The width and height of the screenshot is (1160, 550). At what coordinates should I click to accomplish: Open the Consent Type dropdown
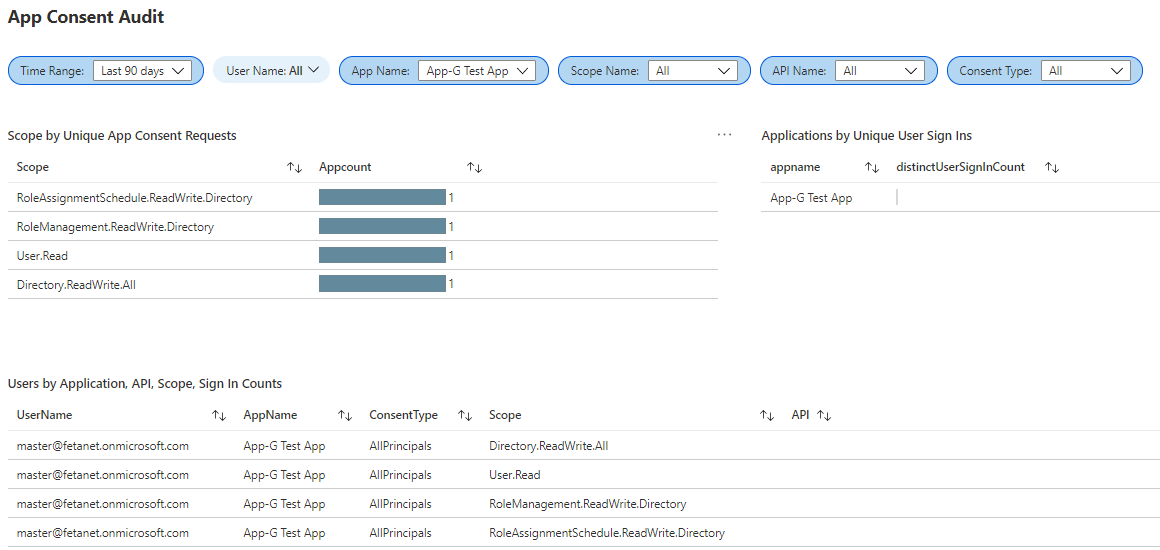pos(1085,71)
